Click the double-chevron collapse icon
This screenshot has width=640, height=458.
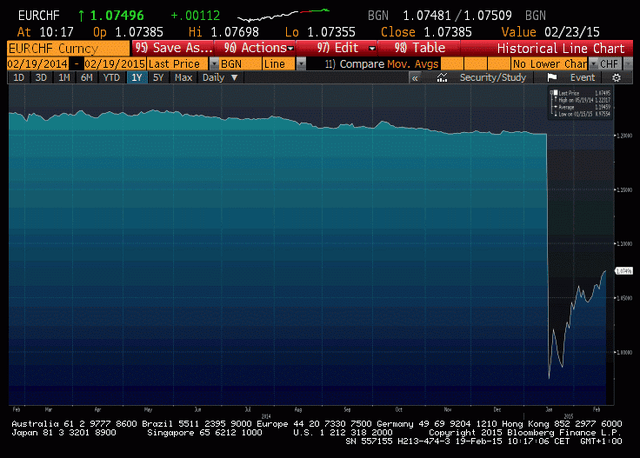(x=415, y=78)
